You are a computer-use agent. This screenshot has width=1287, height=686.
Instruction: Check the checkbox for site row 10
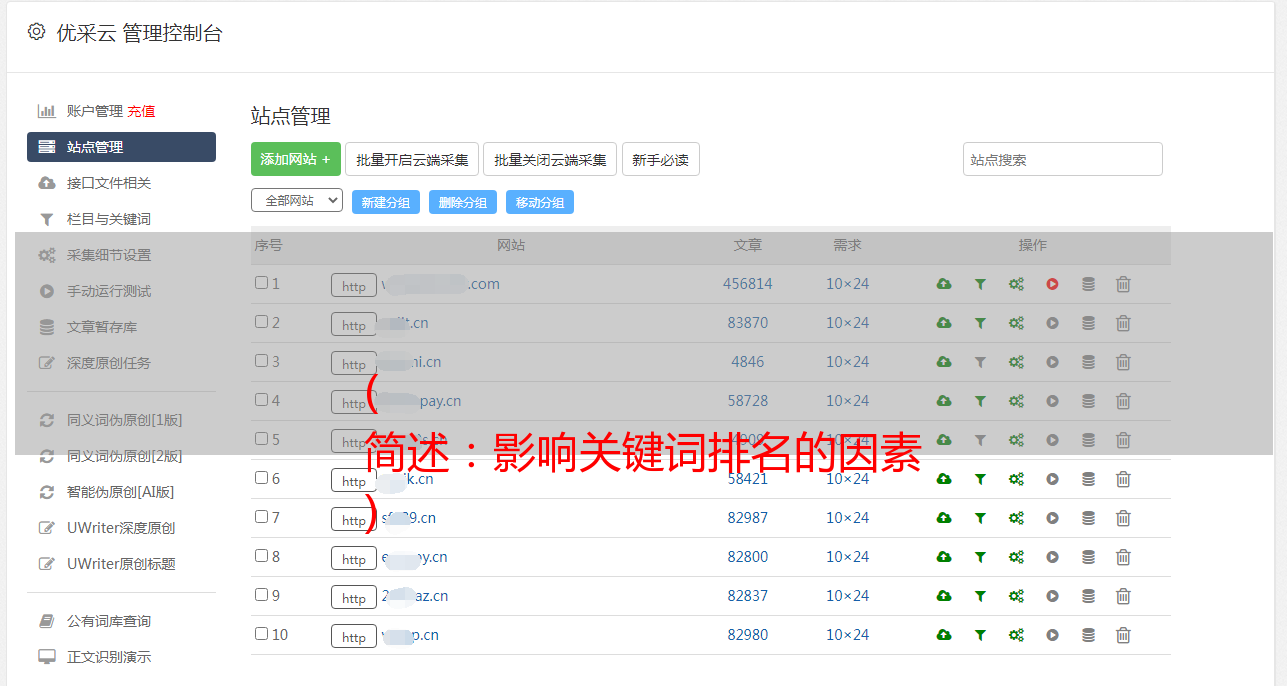(261, 634)
